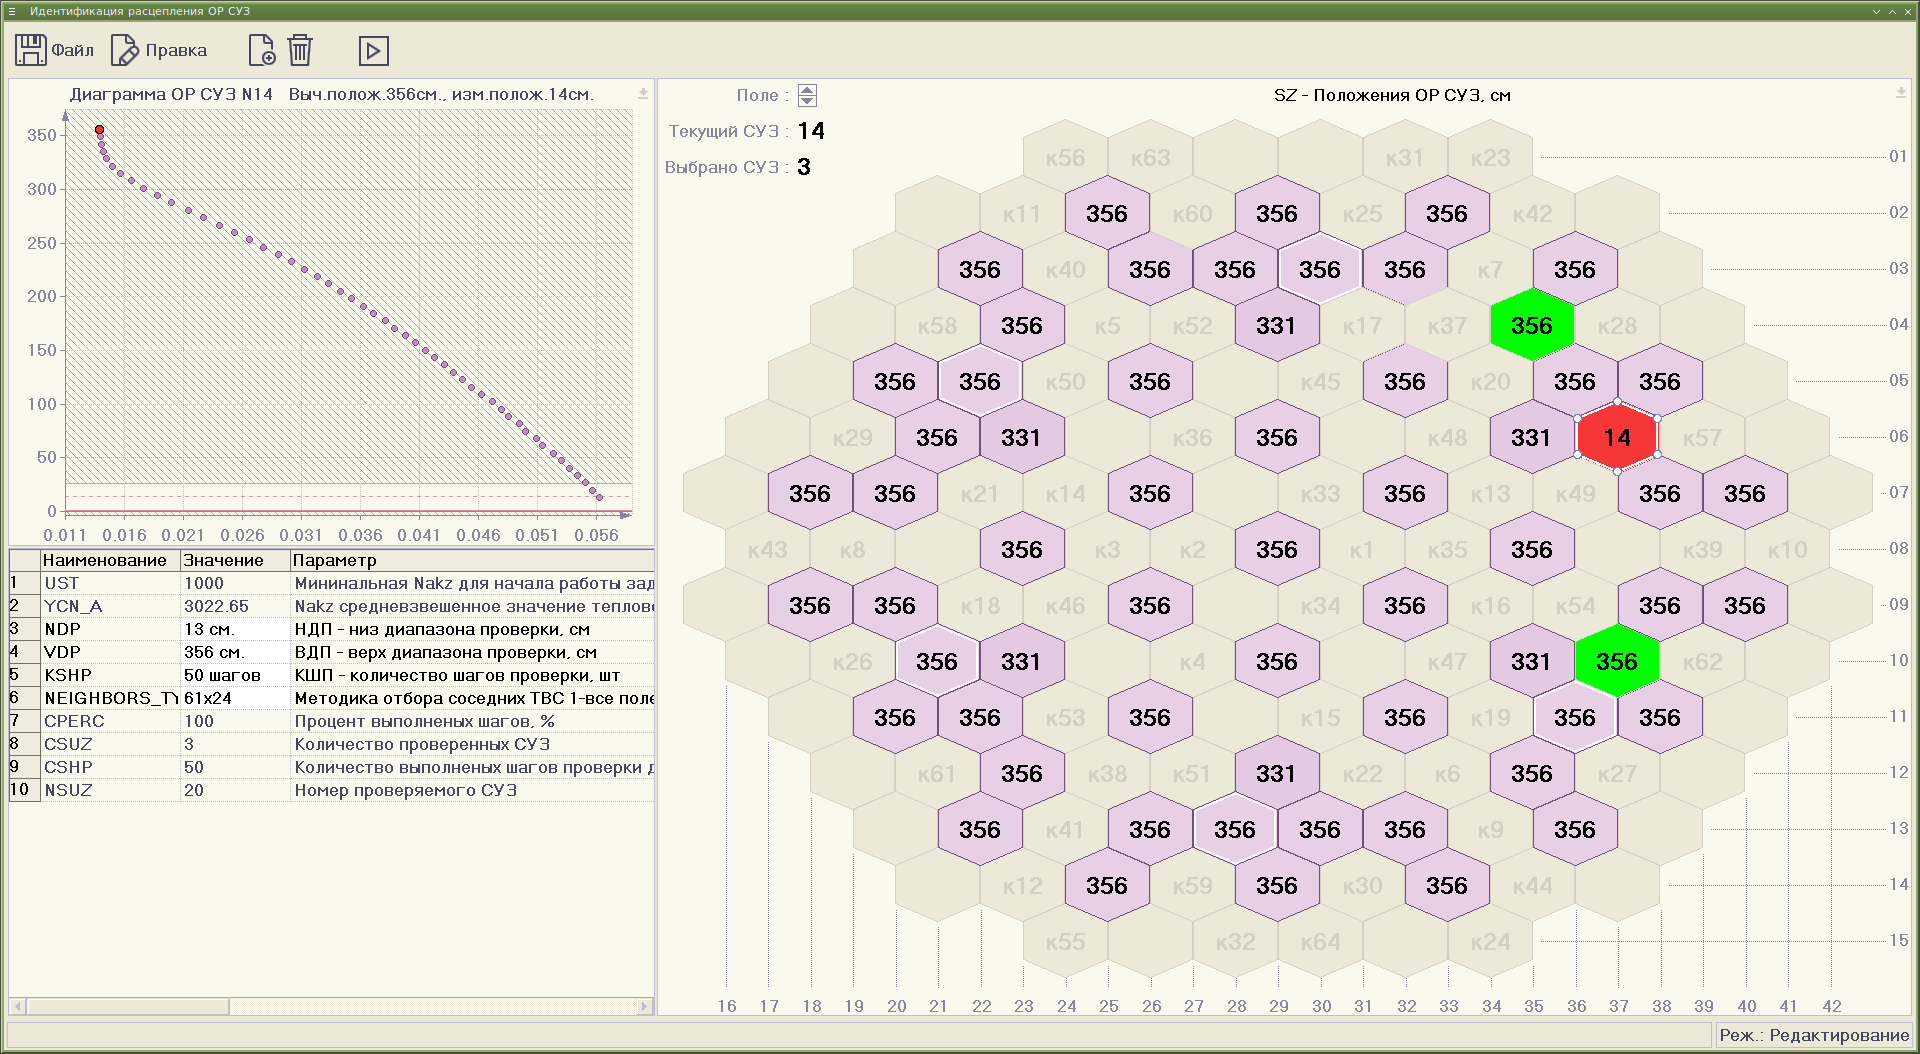Select the red hexagon labeled 14
Screen dimensions: 1920x1054
coord(1616,438)
